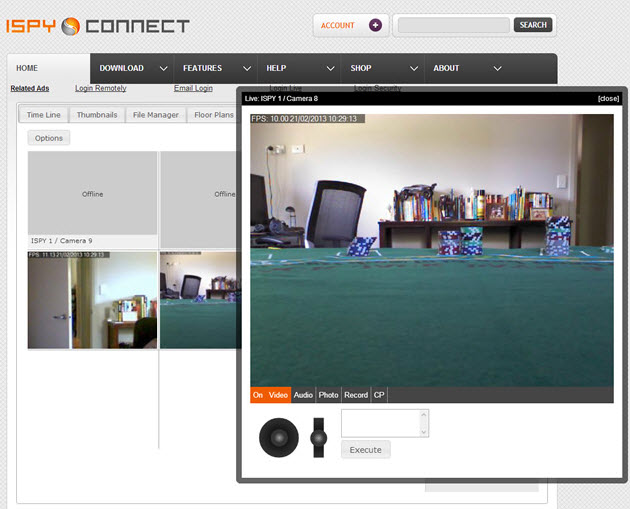The width and height of the screenshot is (630, 509).
Task: Open the Login Remotely link
Action: pyautogui.click(x=101, y=88)
